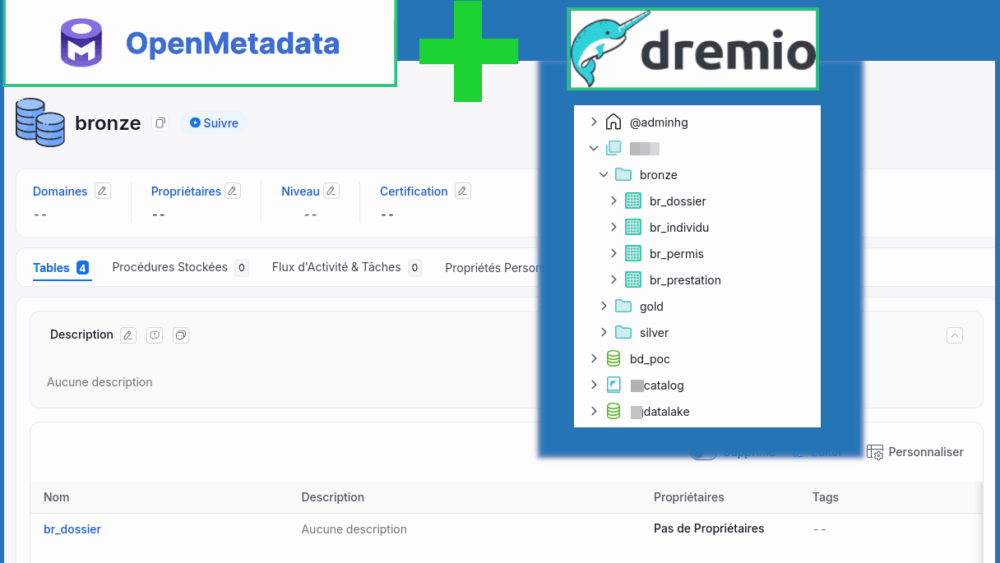
Task: Edit the Domaines field
Action: tap(102, 191)
